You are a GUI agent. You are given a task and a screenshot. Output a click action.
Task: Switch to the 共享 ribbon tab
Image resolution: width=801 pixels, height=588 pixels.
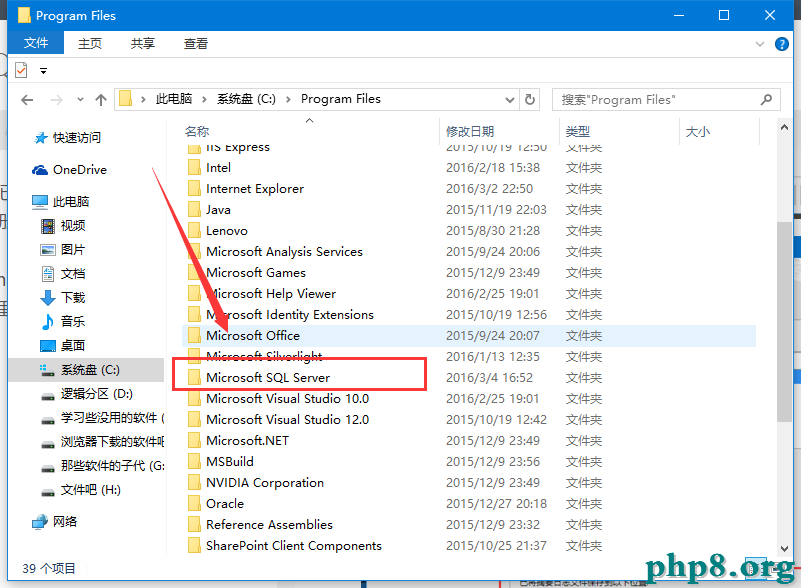[x=143, y=43]
